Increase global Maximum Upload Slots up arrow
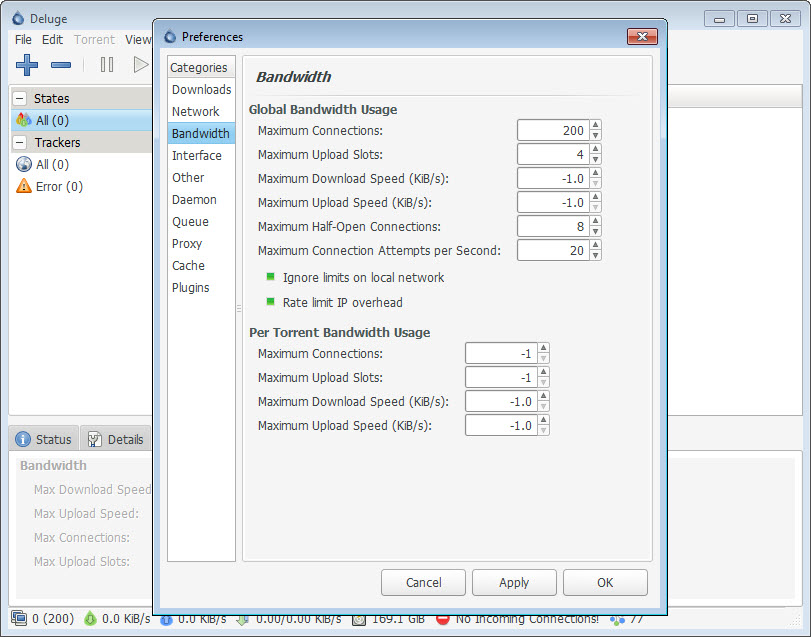Image resolution: width=811 pixels, height=637 pixels. point(595,149)
